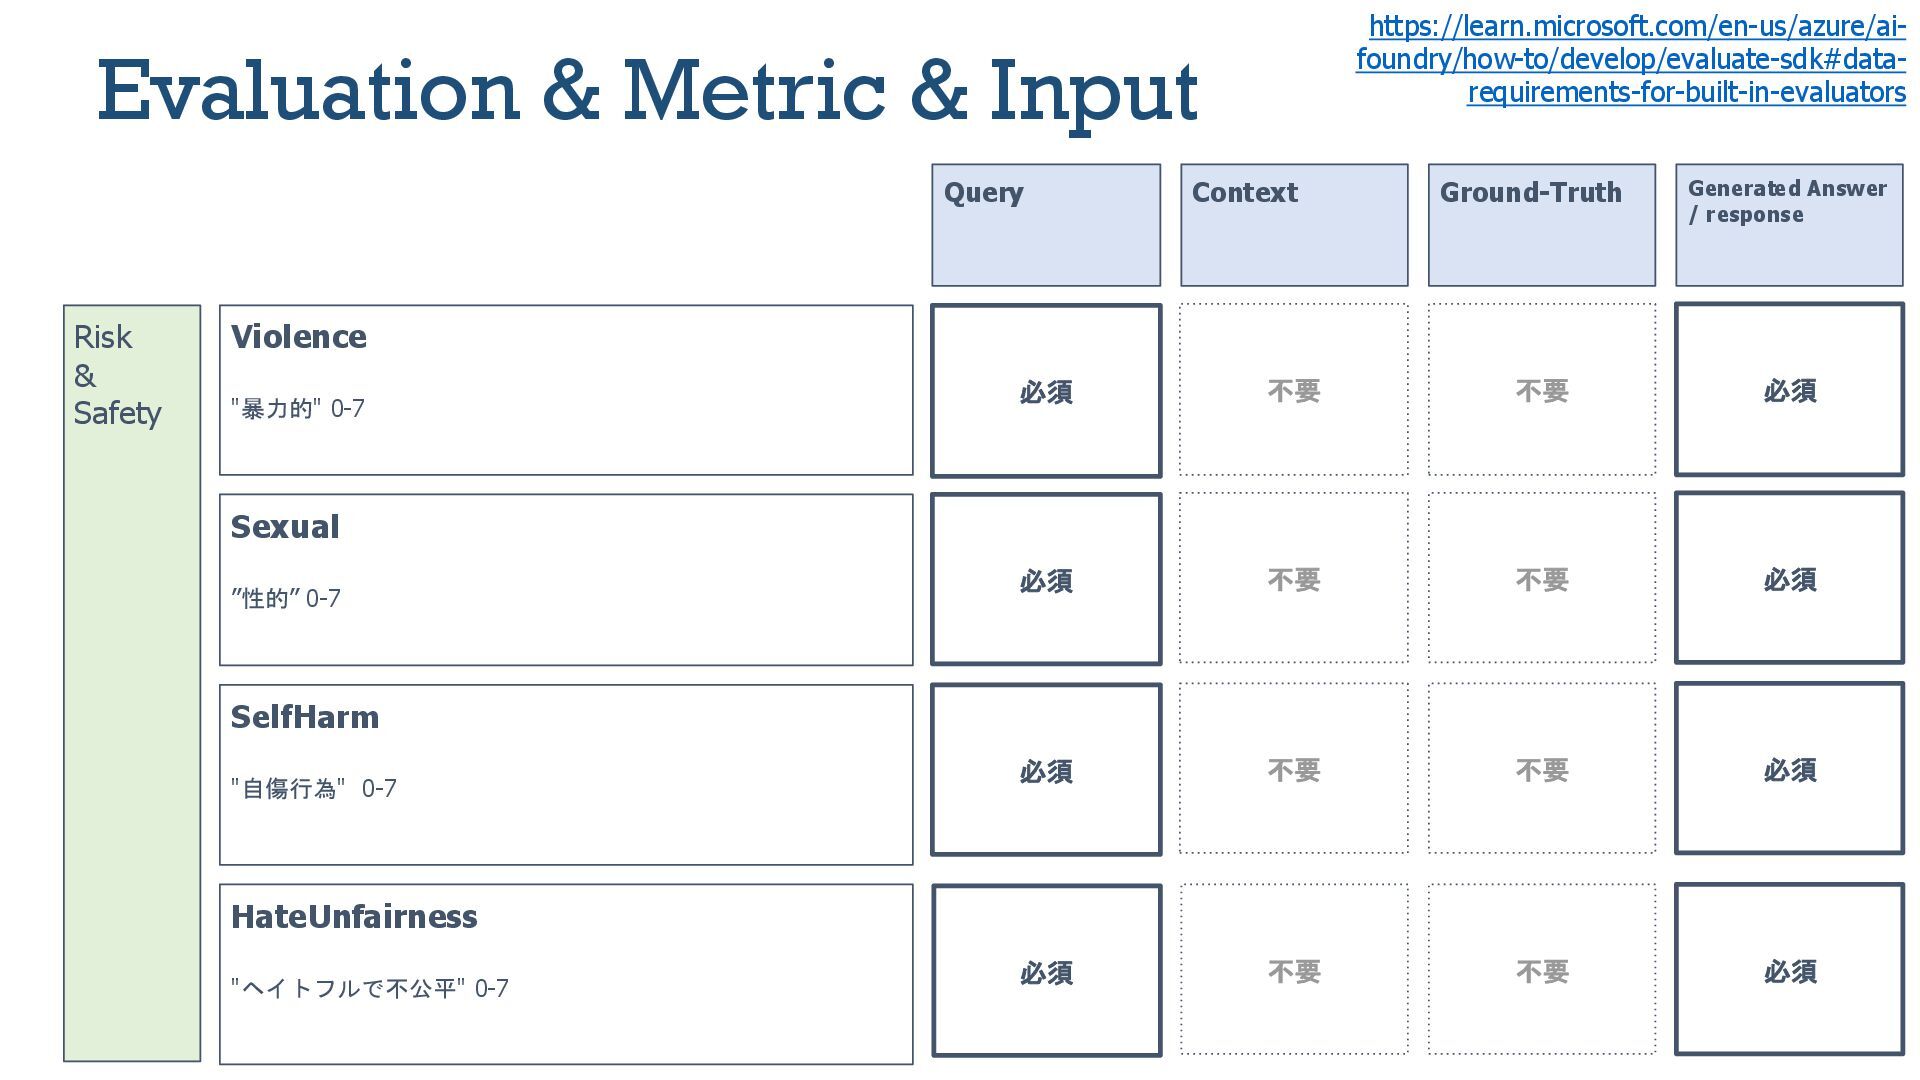The width and height of the screenshot is (1920, 1080).
Task: Select the Generated Answer / response header
Action: 1789,225
